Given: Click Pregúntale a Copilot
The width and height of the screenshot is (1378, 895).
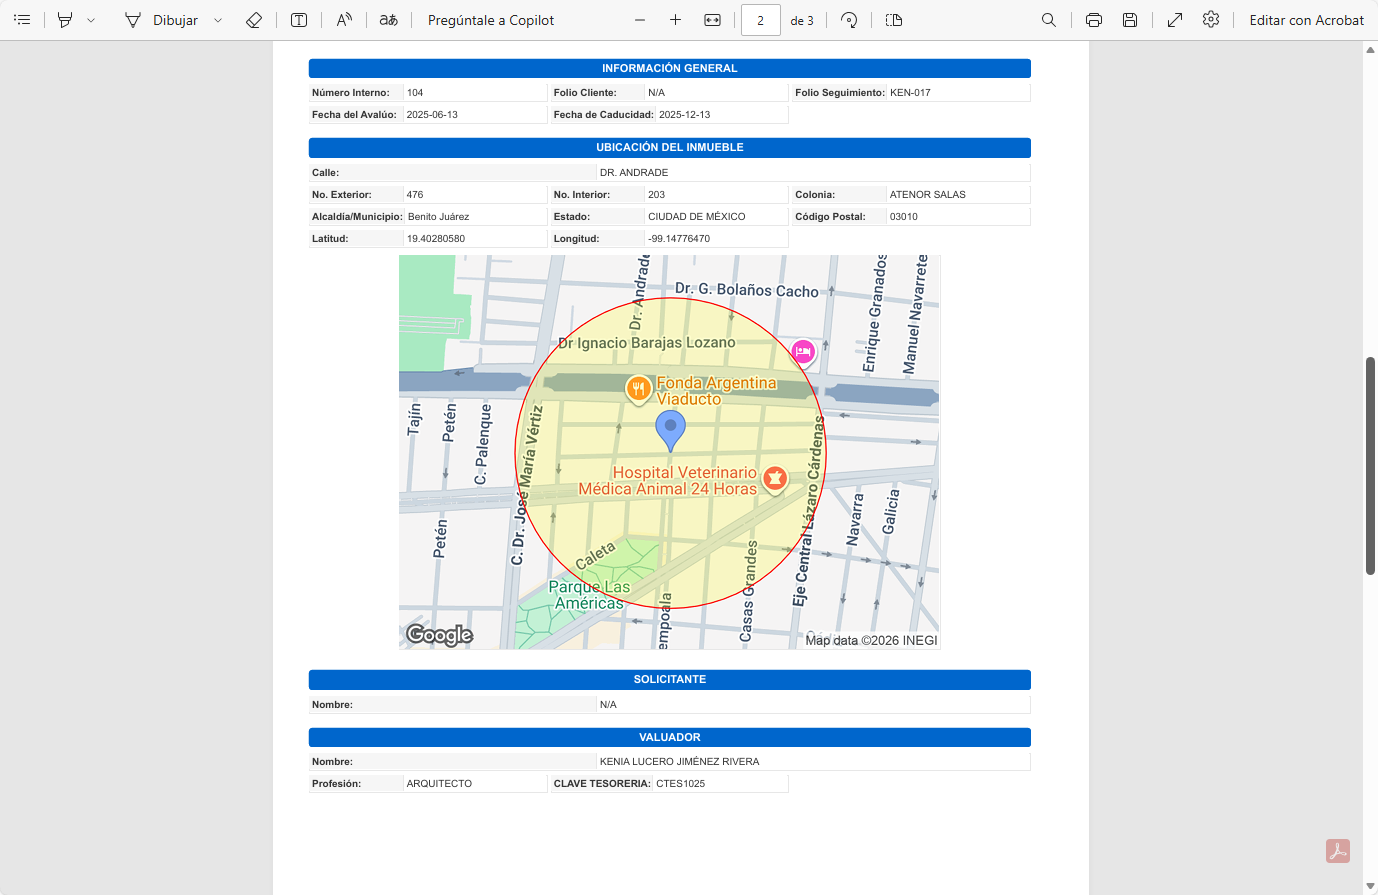Looking at the screenshot, I should point(490,20).
